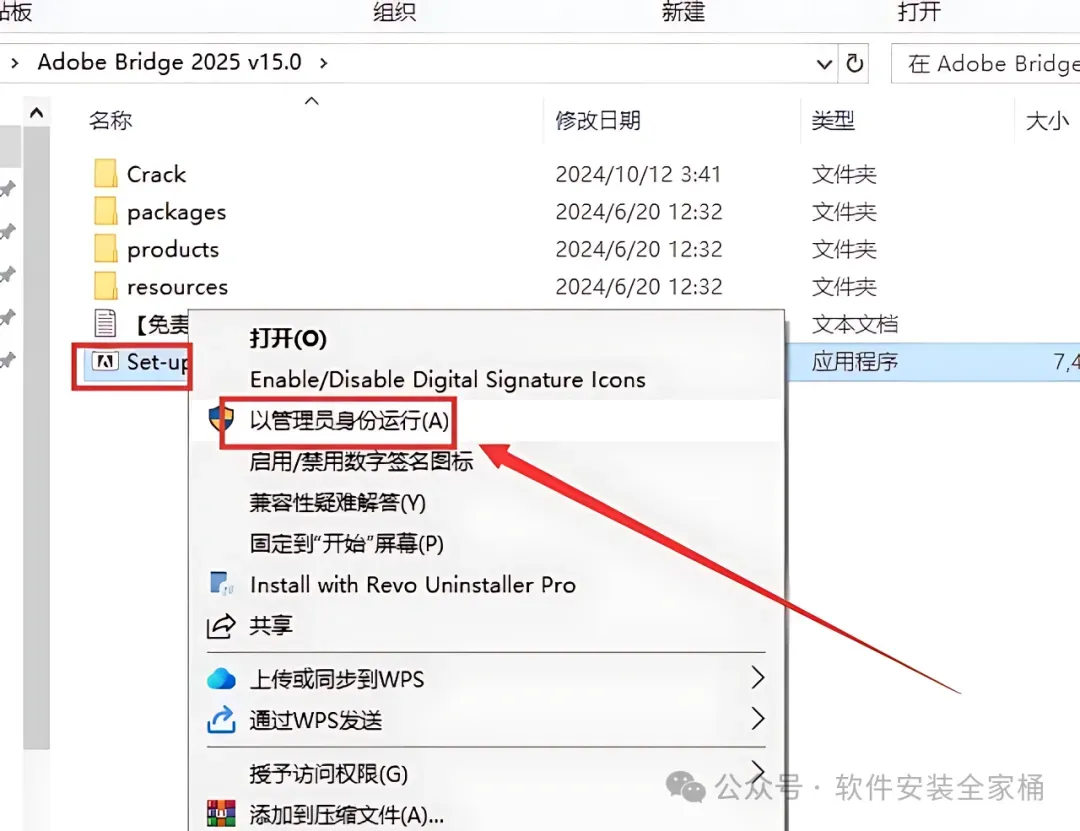Select the resources folder icon
This screenshot has height=831, width=1080.
tap(105, 286)
